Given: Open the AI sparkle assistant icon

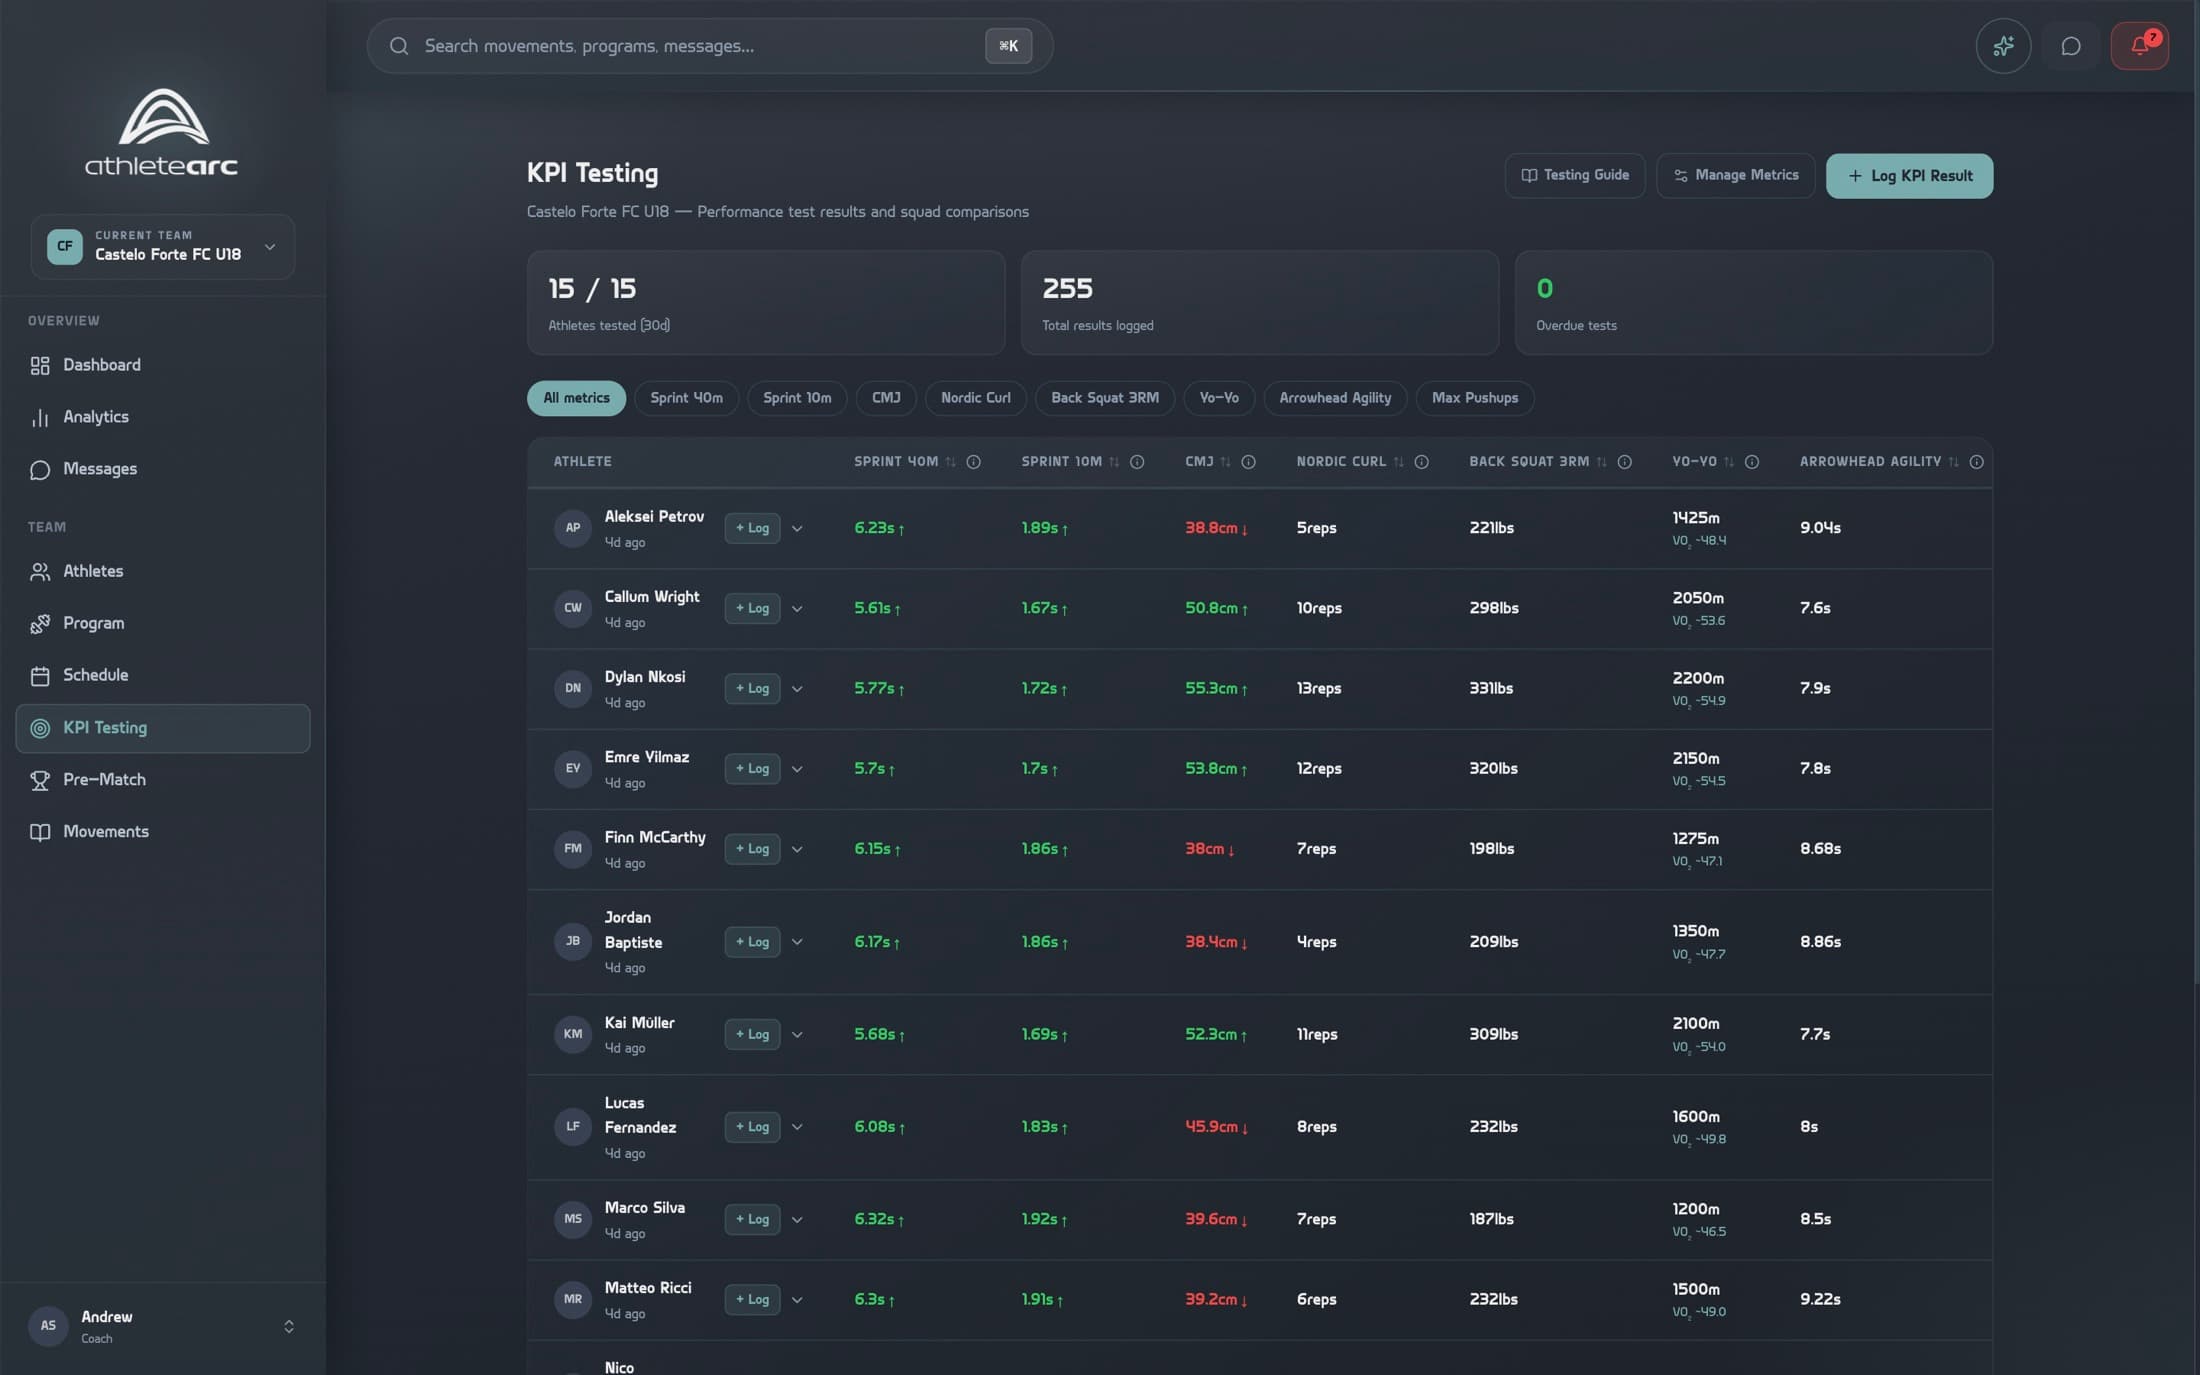Looking at the screenshot, I should click(x=2003, y=46).
